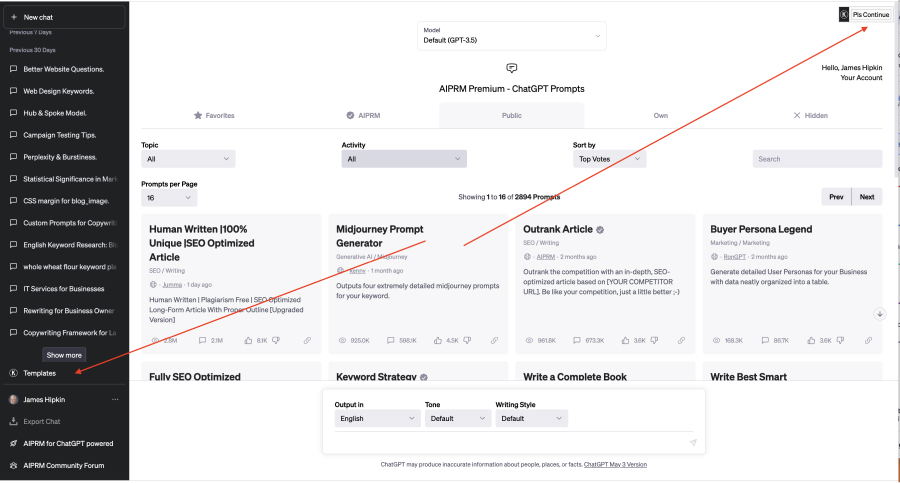Viewport: 900px width, 483px height.
Task: Switch to the Favorites tab
Action: [x=214, y=115]
